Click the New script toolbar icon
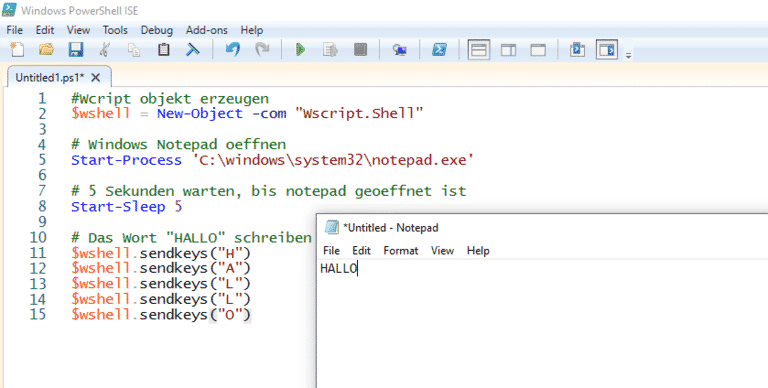 pyautogui.click(x=18, y=49)
